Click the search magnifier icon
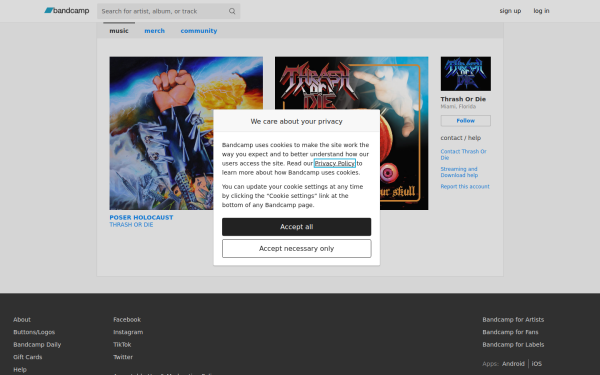Viewport: 600px width, 375px height. coord(232,11)
